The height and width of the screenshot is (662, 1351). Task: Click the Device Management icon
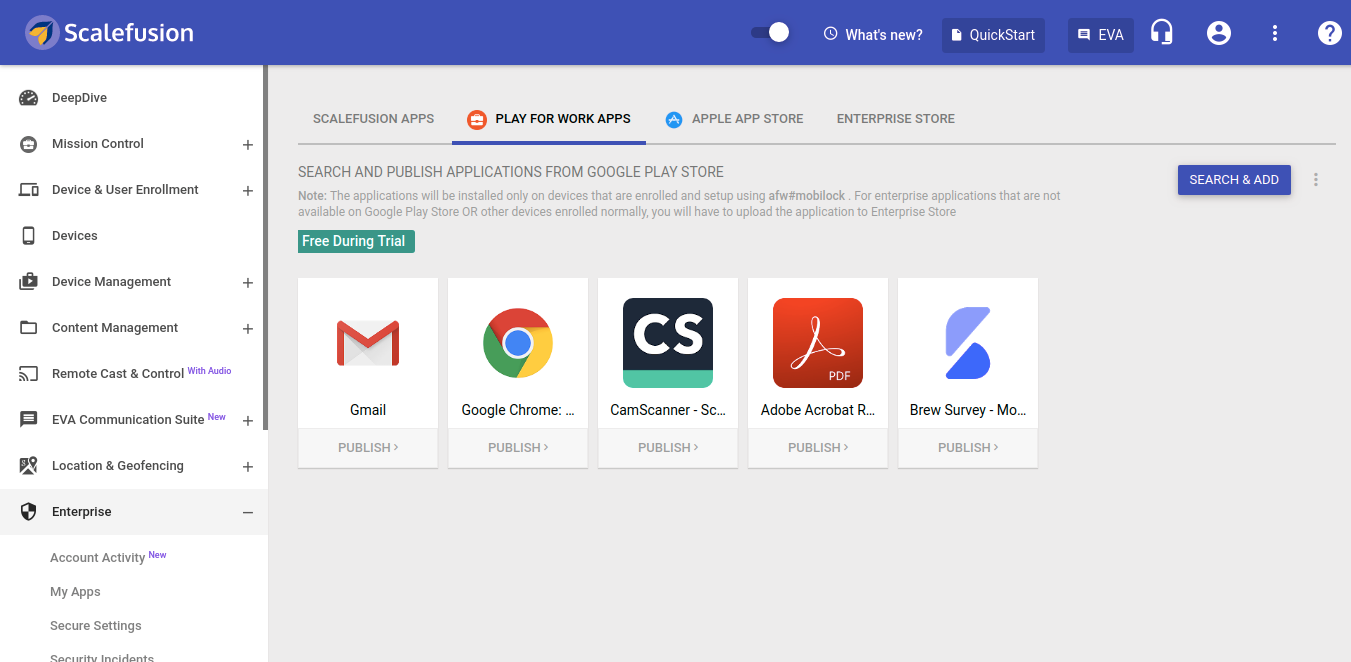[29, 282]
